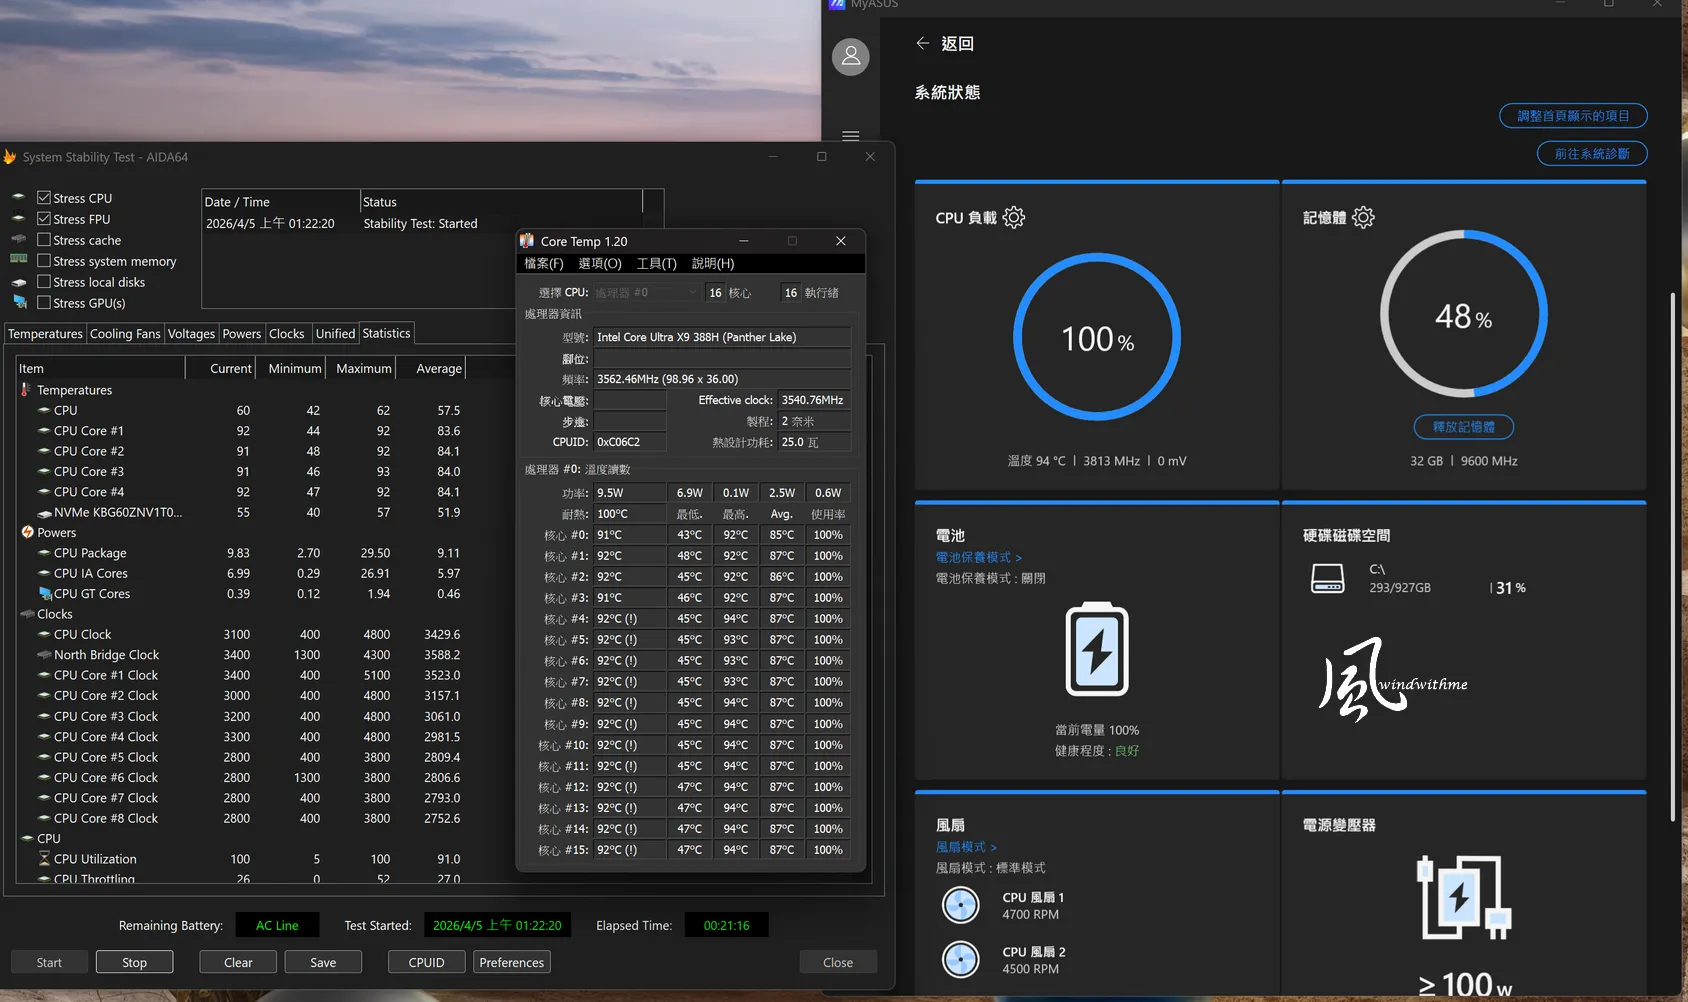Viewport: 1688px width, 1002px height.
Task: Click the NVMe KBG60ZNV1T0 drive icon
Action: 45,513
